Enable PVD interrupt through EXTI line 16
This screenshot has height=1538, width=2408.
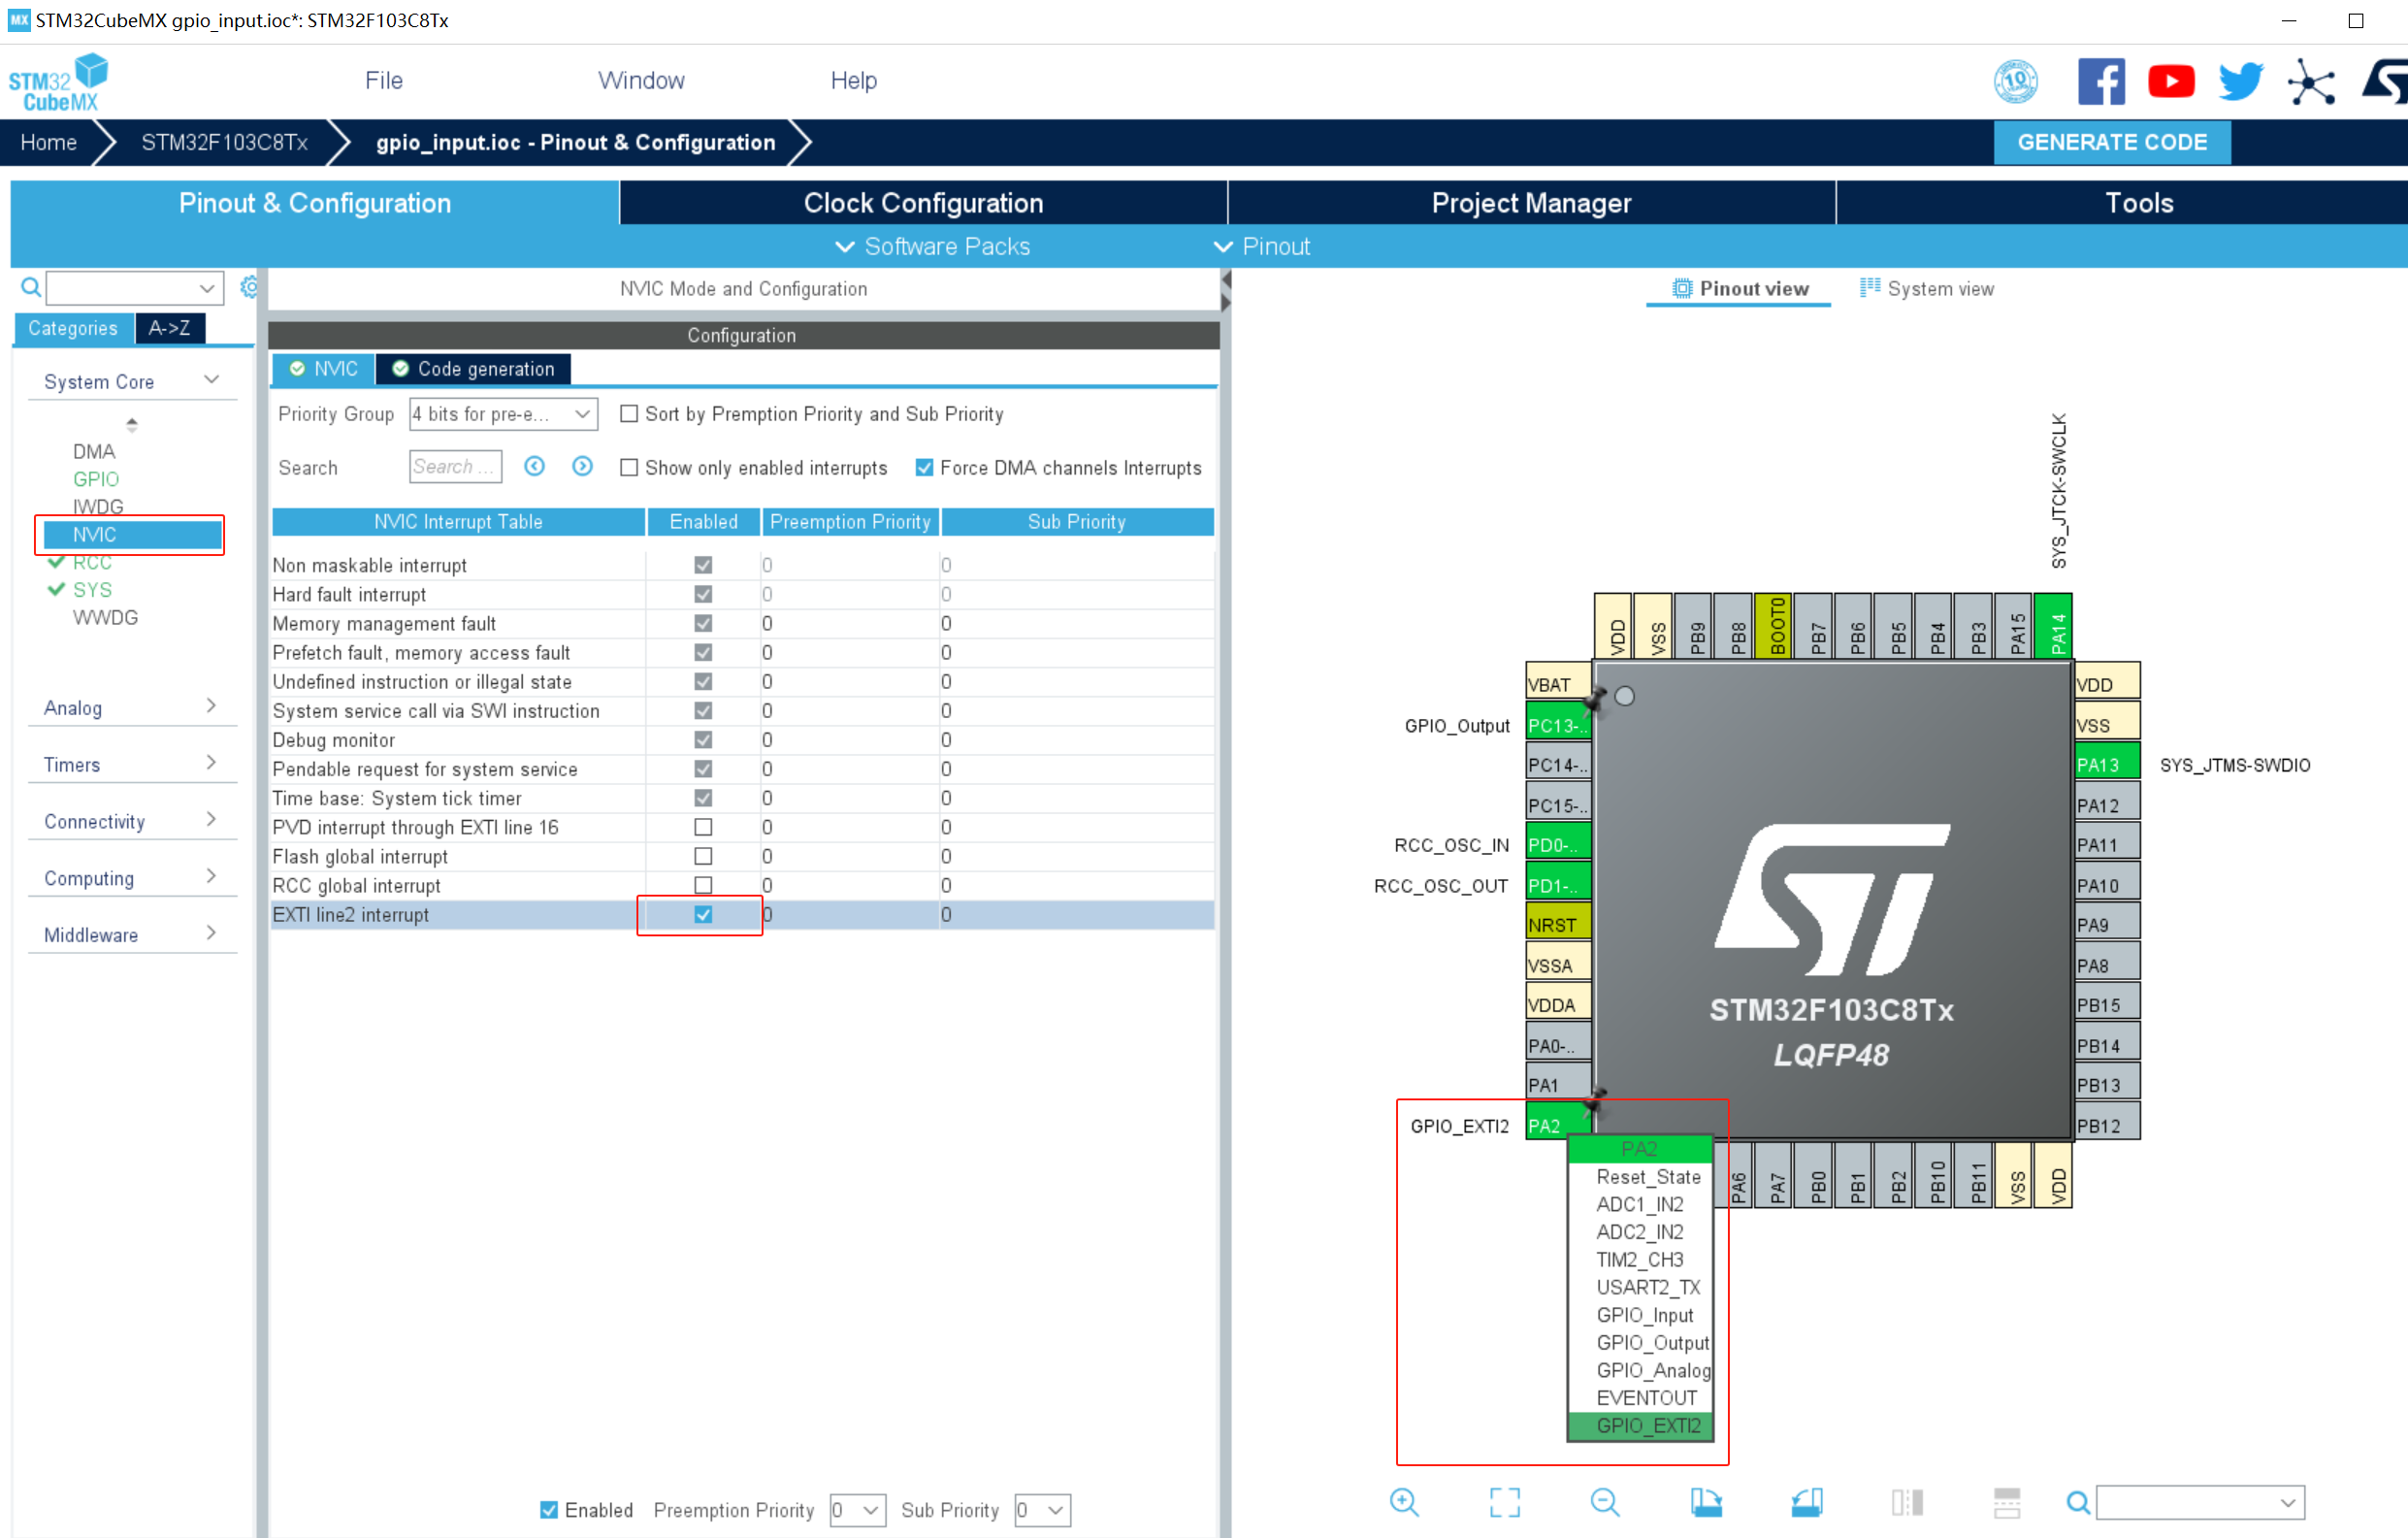pos(703,827)
